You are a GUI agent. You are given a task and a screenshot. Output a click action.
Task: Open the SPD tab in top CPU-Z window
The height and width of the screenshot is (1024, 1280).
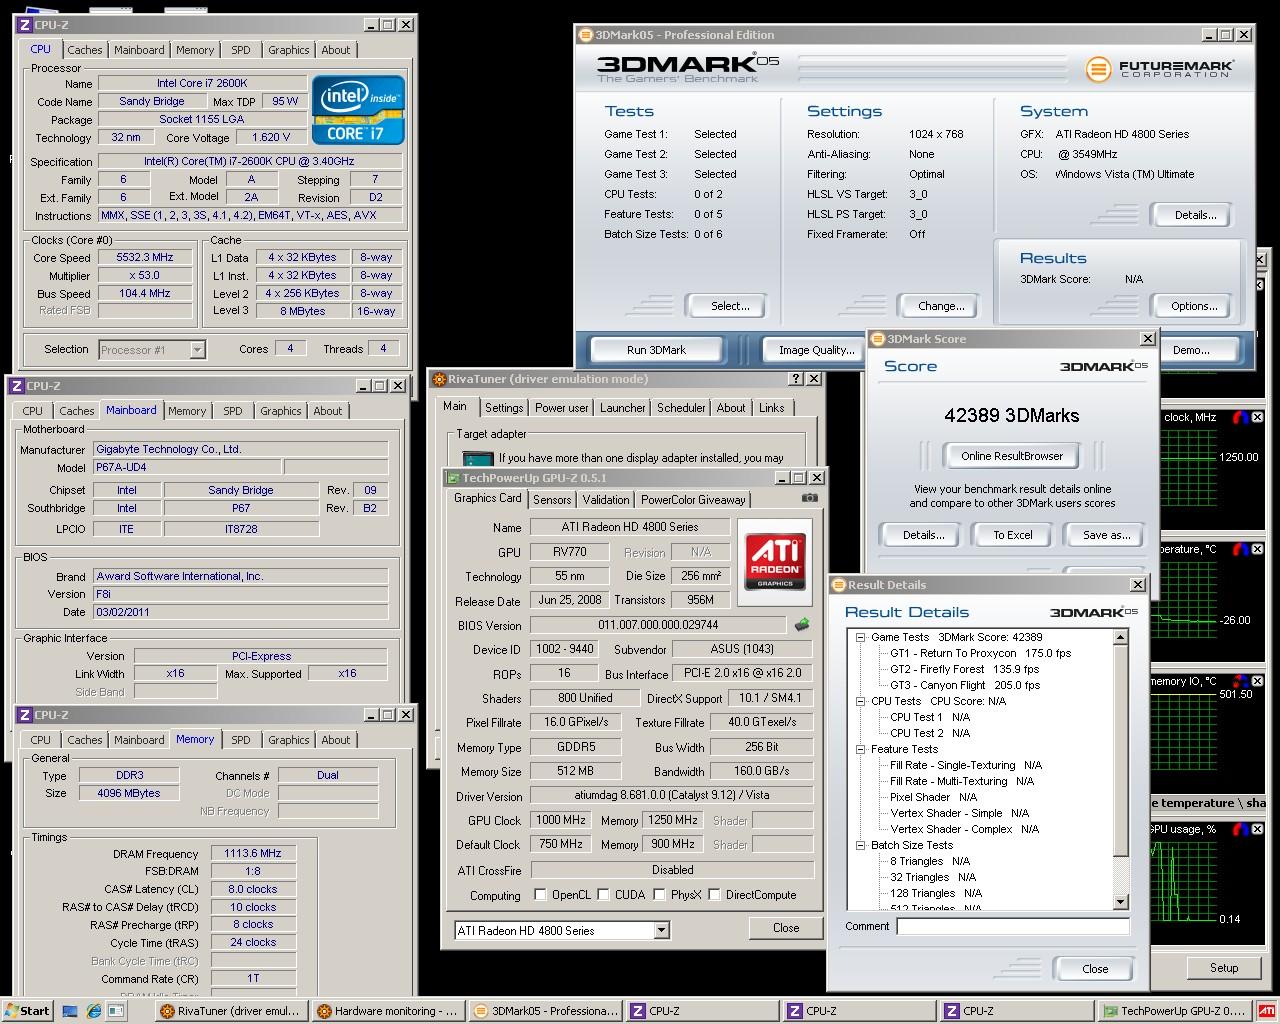(x=241, y=50)
